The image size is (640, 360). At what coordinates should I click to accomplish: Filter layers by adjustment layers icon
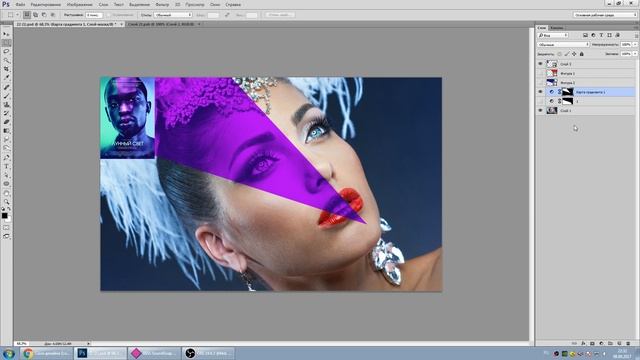point(593,36)
